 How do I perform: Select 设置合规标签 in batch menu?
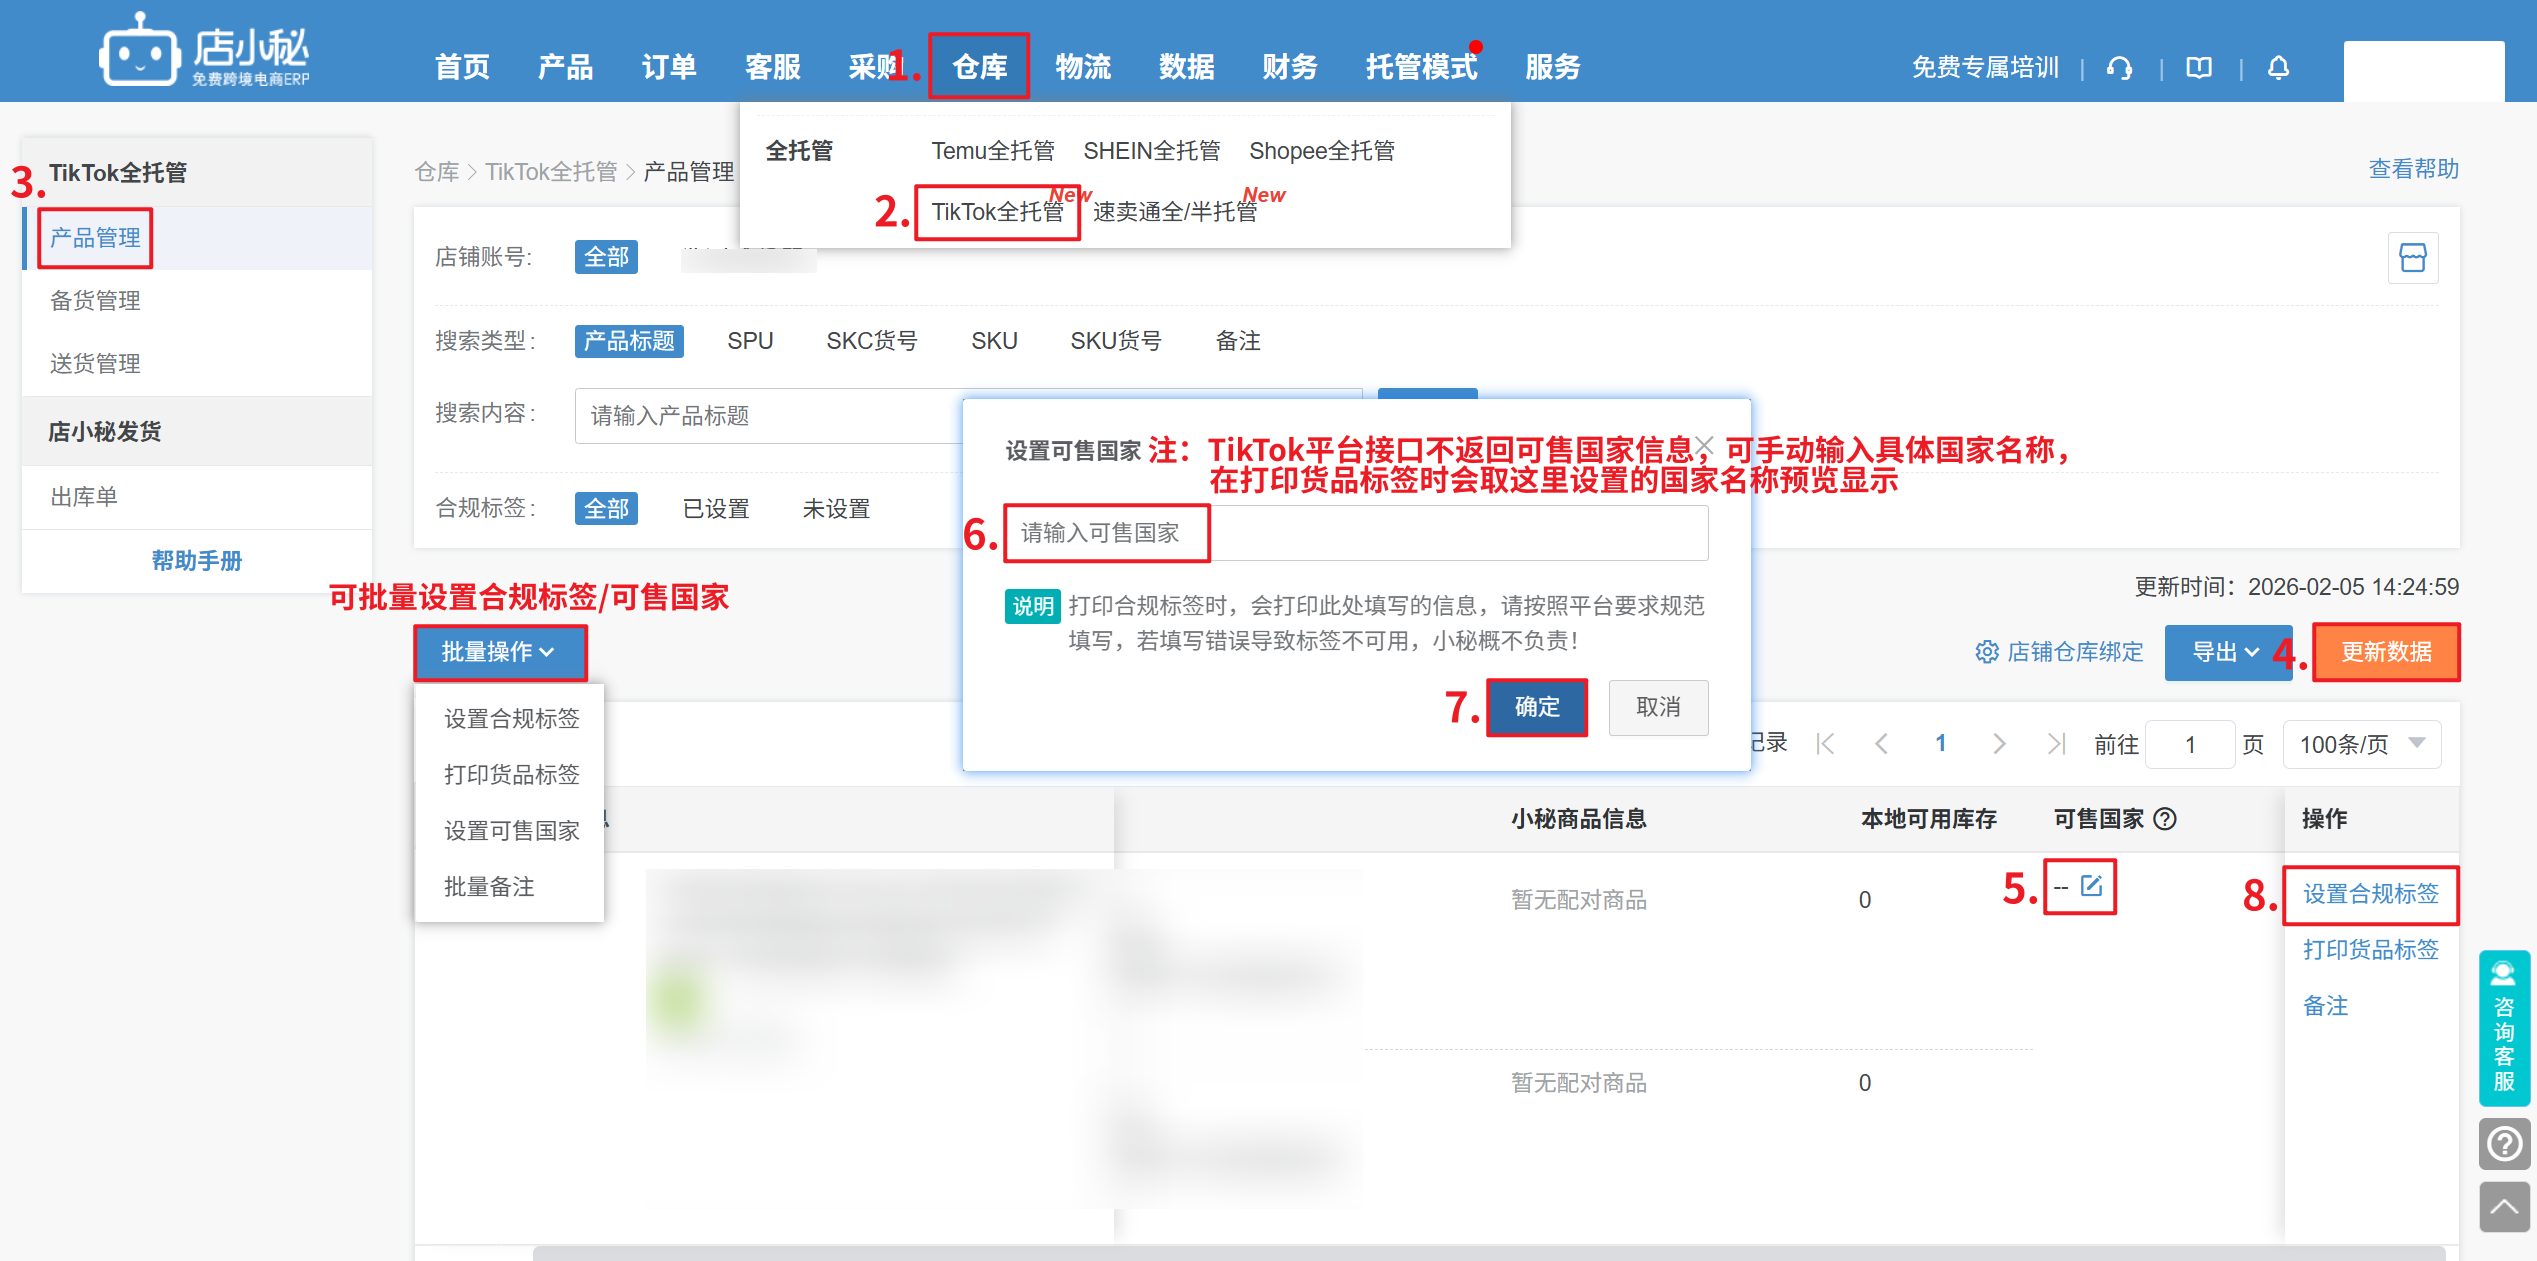point(511,719)
